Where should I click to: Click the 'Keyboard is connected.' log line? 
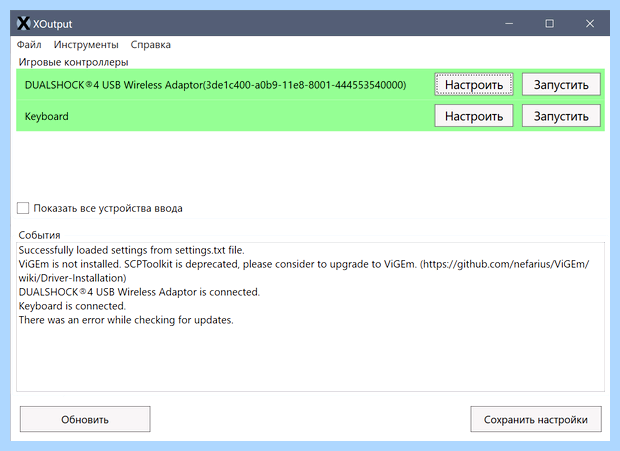(x=72, y=306)
